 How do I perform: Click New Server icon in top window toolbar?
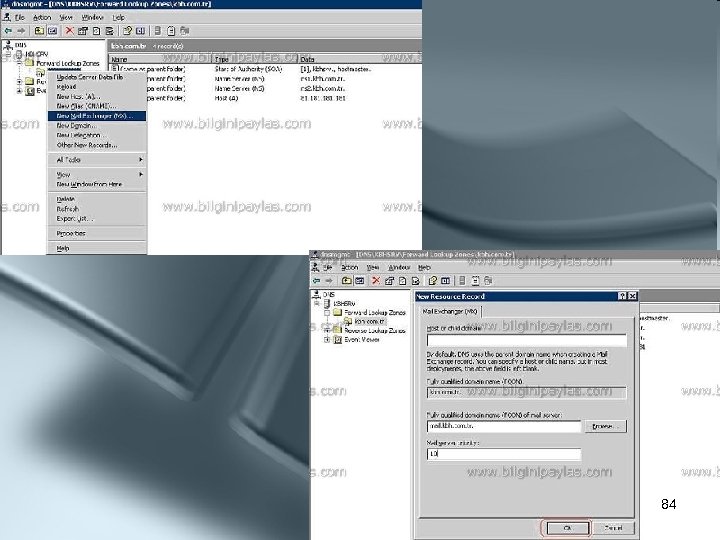(x=158, y=31)
